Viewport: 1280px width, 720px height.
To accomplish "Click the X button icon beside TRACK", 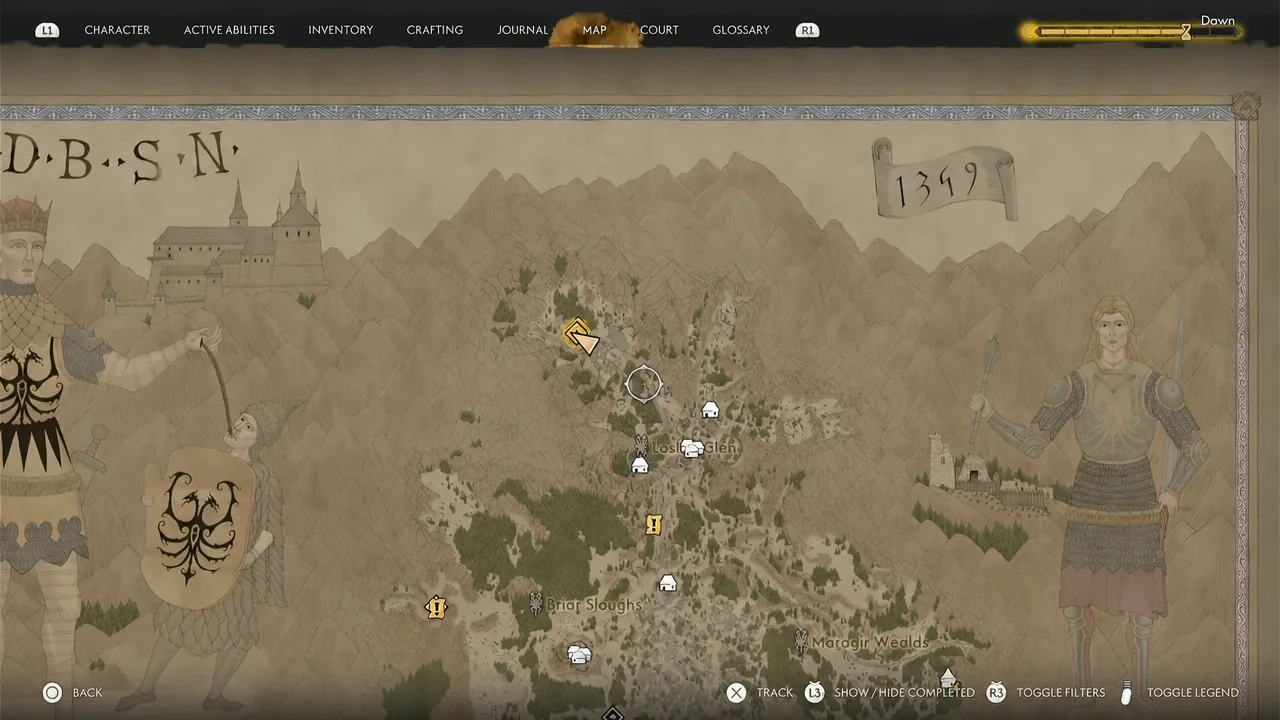I will coord(736,692).
